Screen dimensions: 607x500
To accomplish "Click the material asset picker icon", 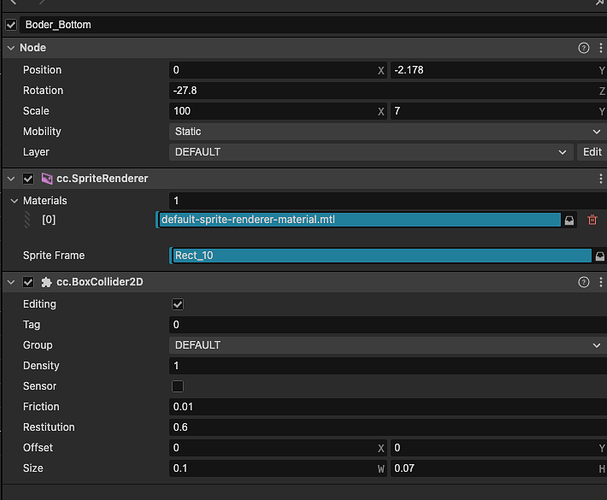I will [x=570, y=220].
